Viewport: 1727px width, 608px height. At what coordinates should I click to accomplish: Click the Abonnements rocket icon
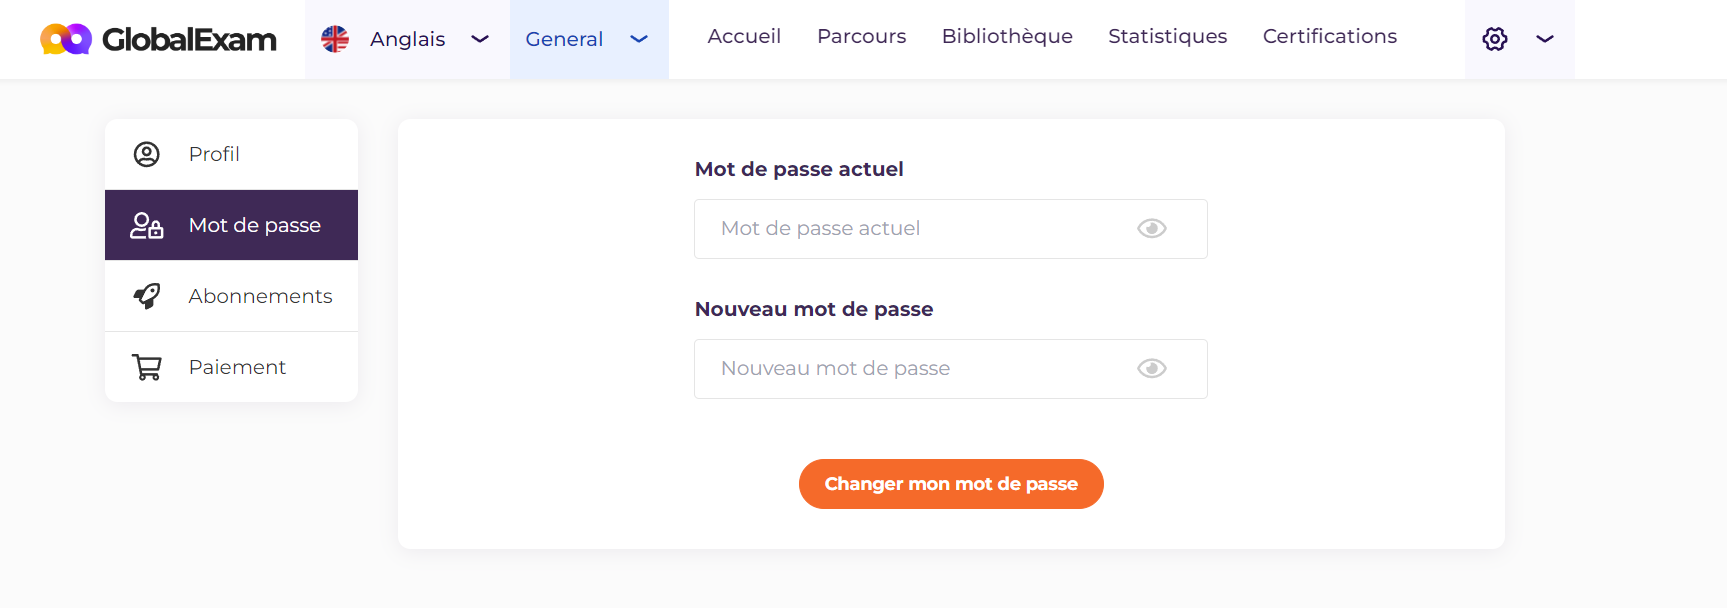(147, 296)
